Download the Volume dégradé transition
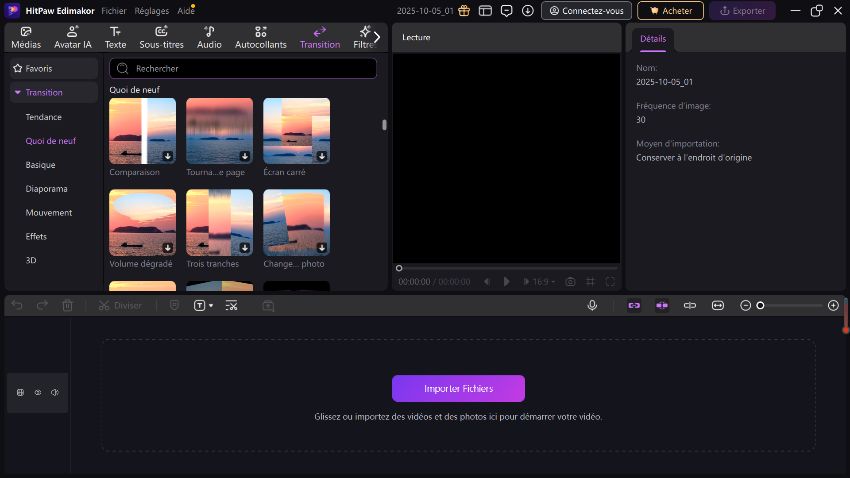Viewport: 850px width, 478px height. click(x=168, y=248)
